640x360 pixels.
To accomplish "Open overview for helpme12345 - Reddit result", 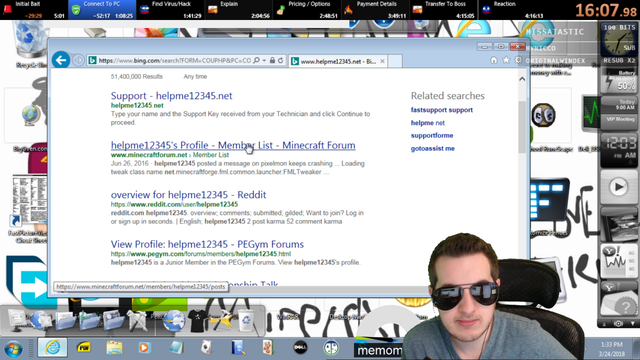I will (188, 195).
